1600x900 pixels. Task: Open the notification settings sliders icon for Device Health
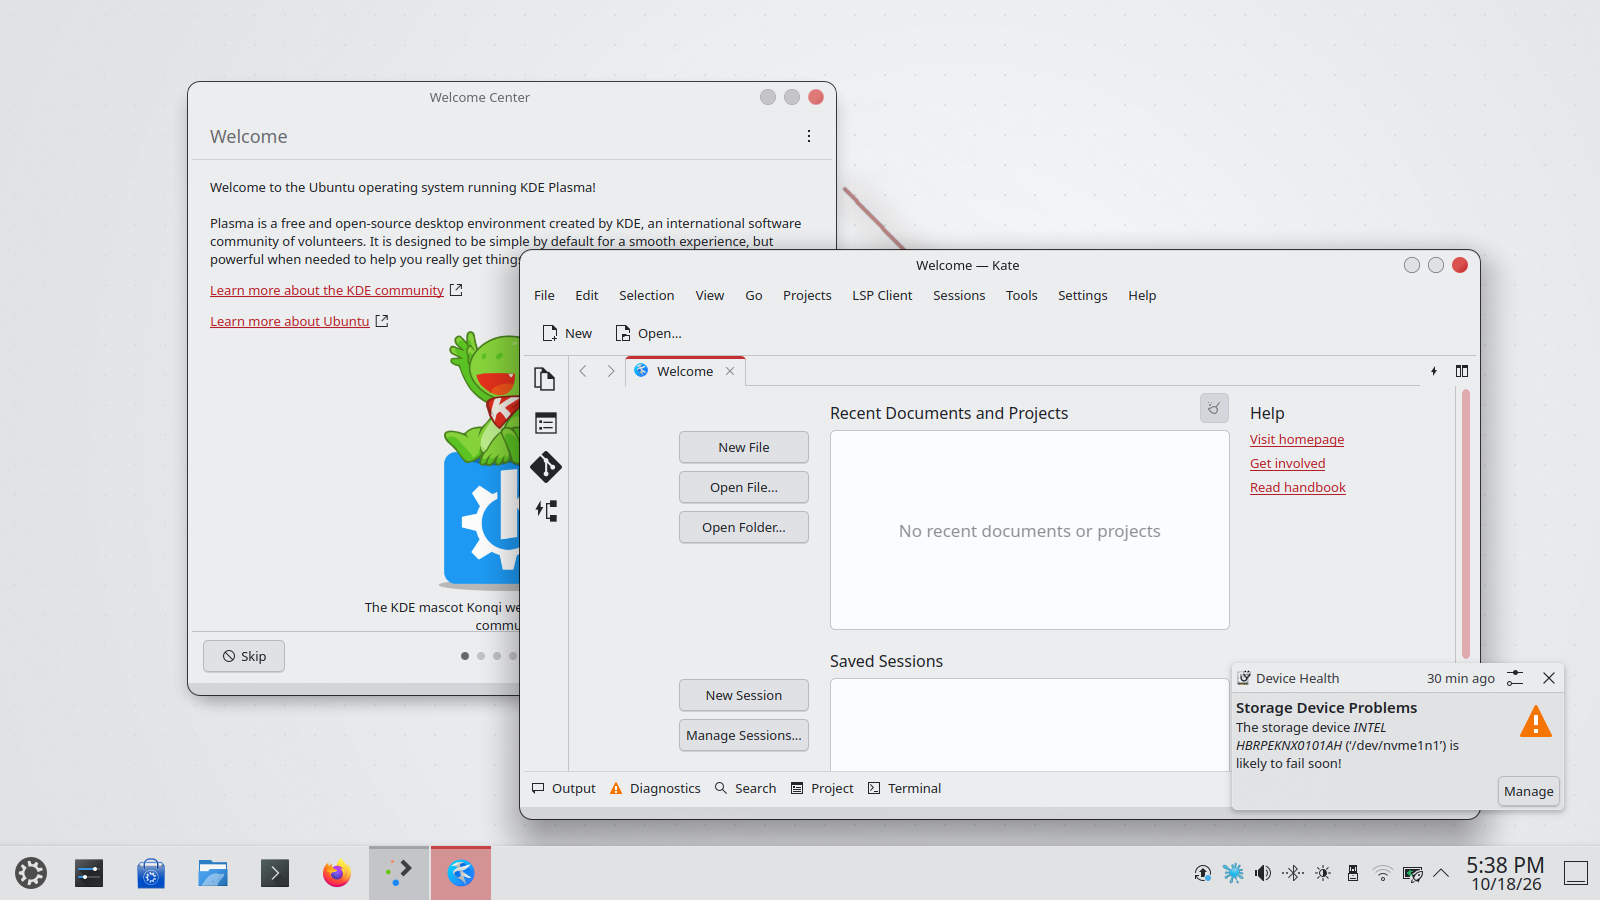1515,678
